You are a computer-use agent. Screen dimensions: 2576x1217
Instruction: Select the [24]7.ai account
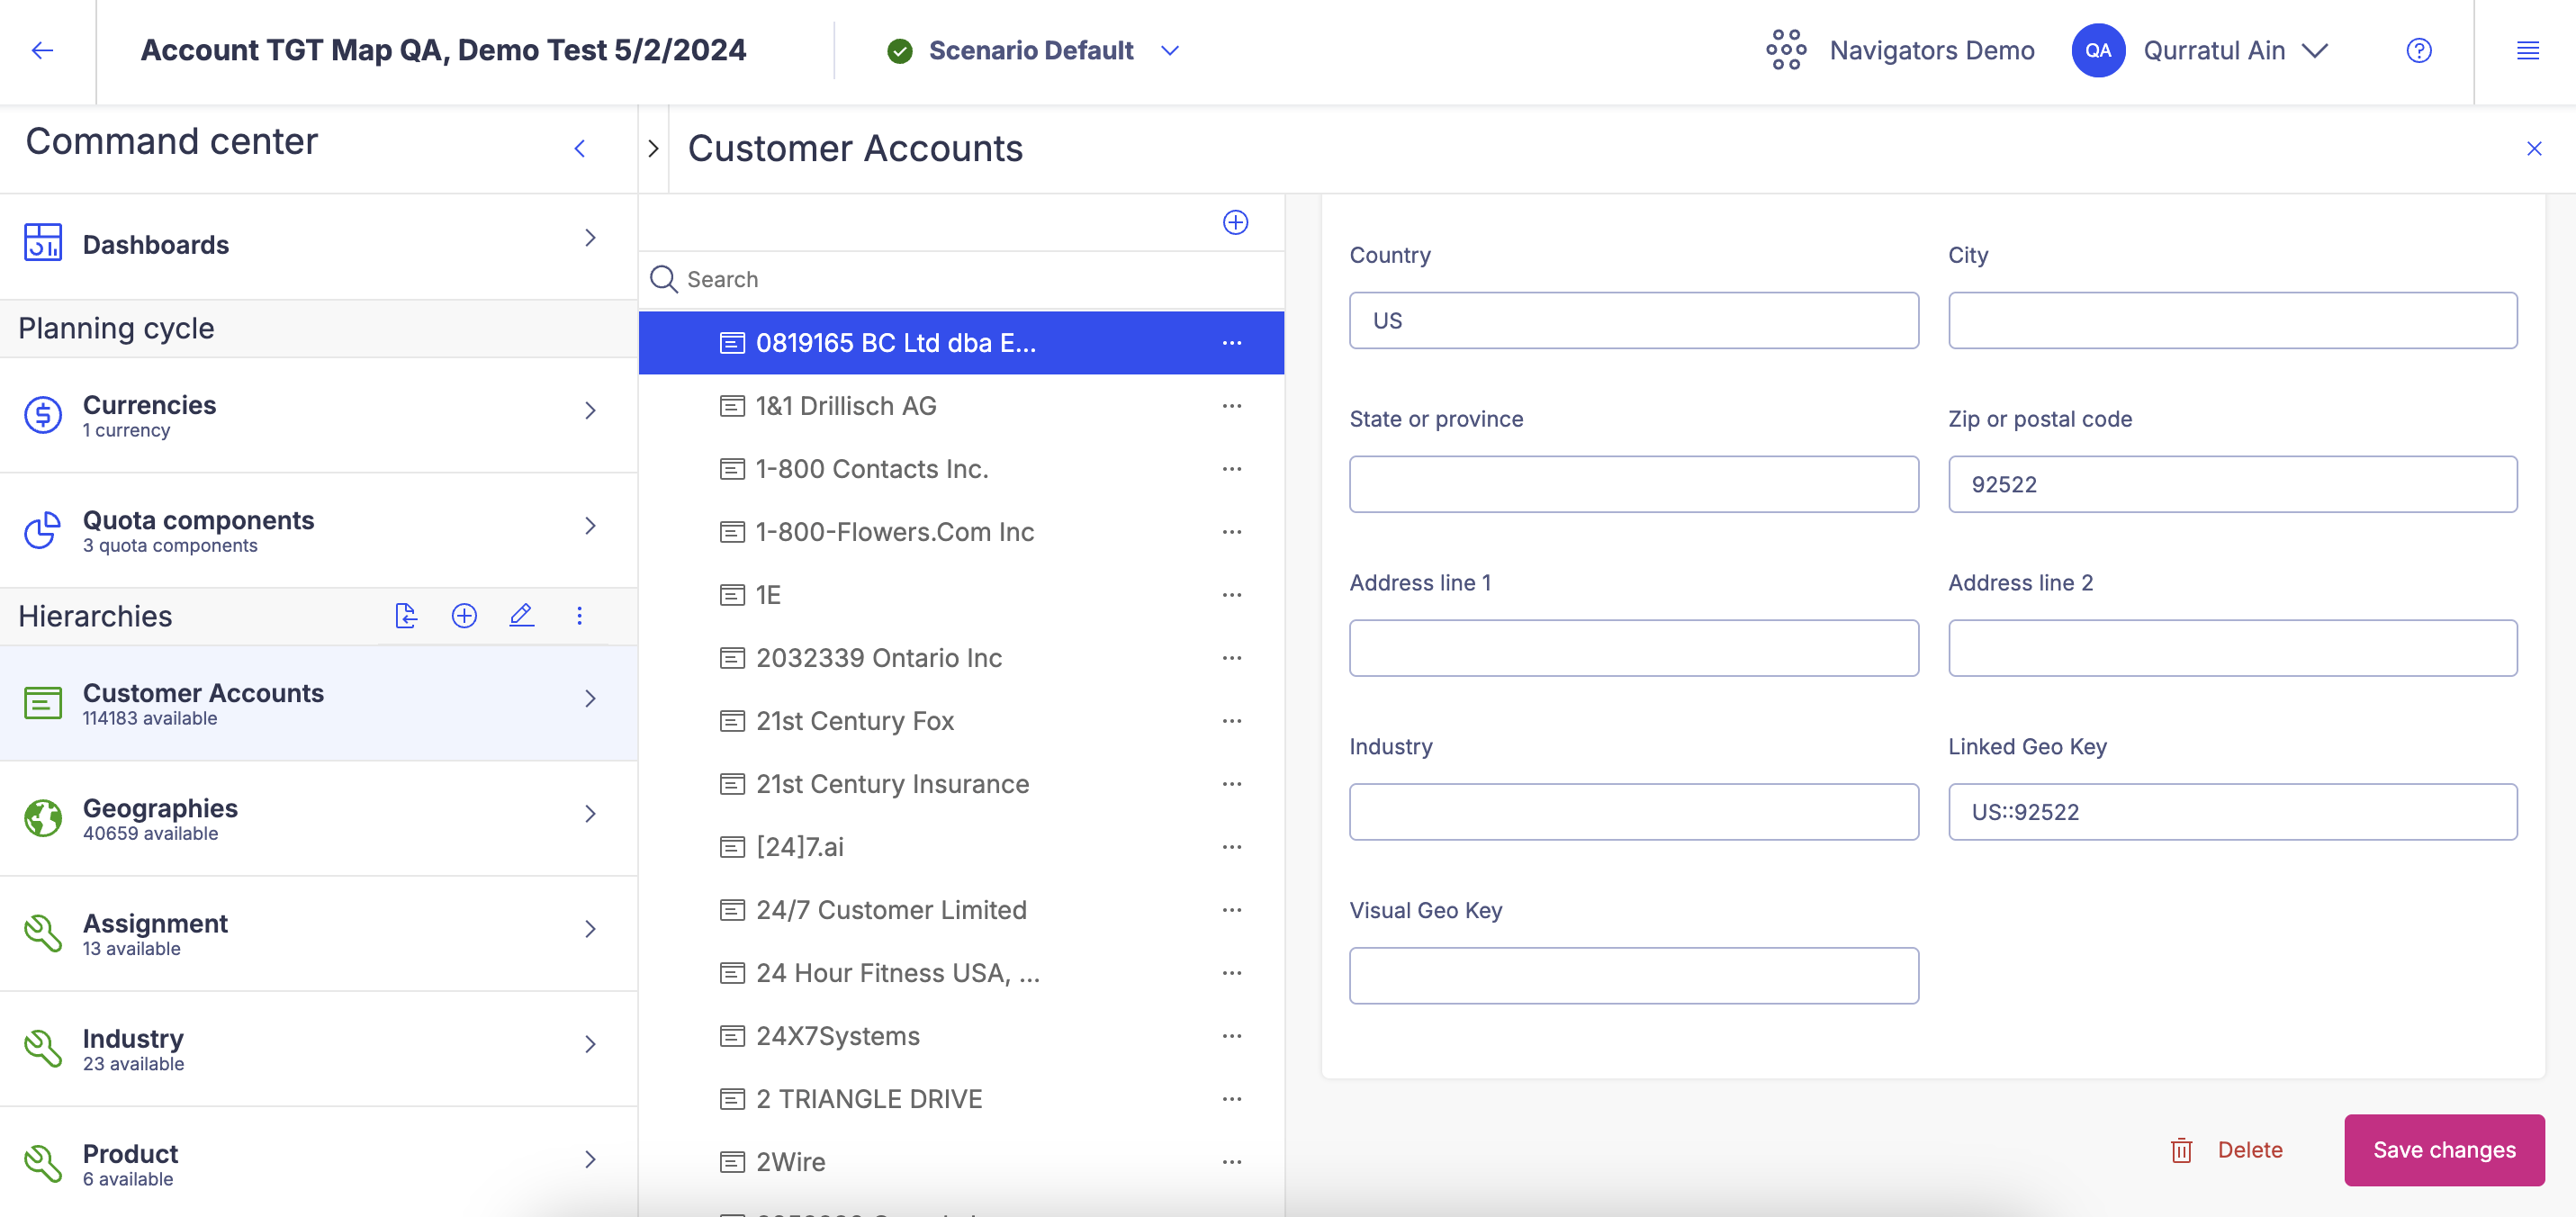click(961, 847)
